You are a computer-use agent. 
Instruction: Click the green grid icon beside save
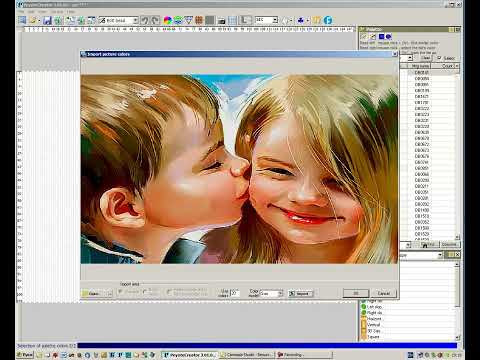pyautogui.click(x=58, y=20)
